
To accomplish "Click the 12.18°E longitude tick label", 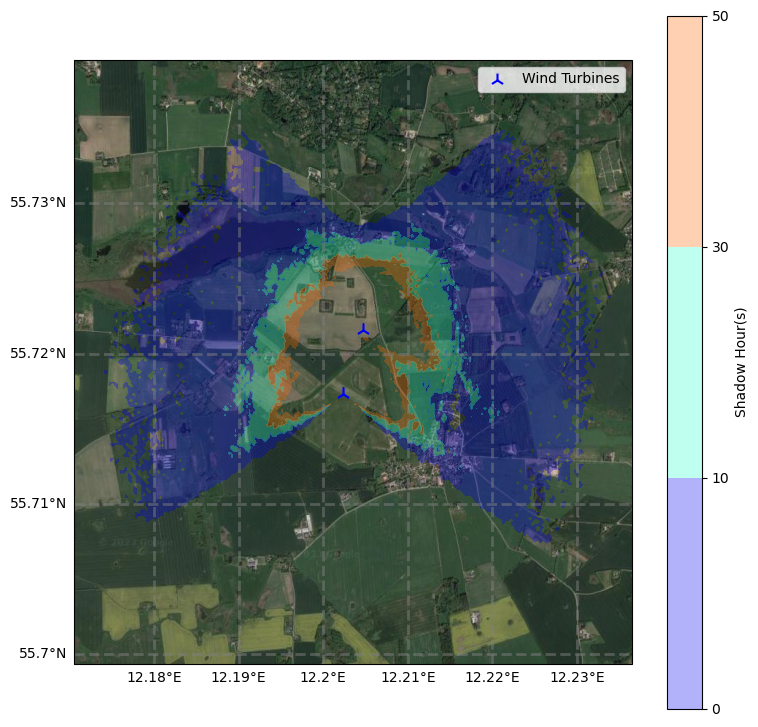I will point(155,679).
